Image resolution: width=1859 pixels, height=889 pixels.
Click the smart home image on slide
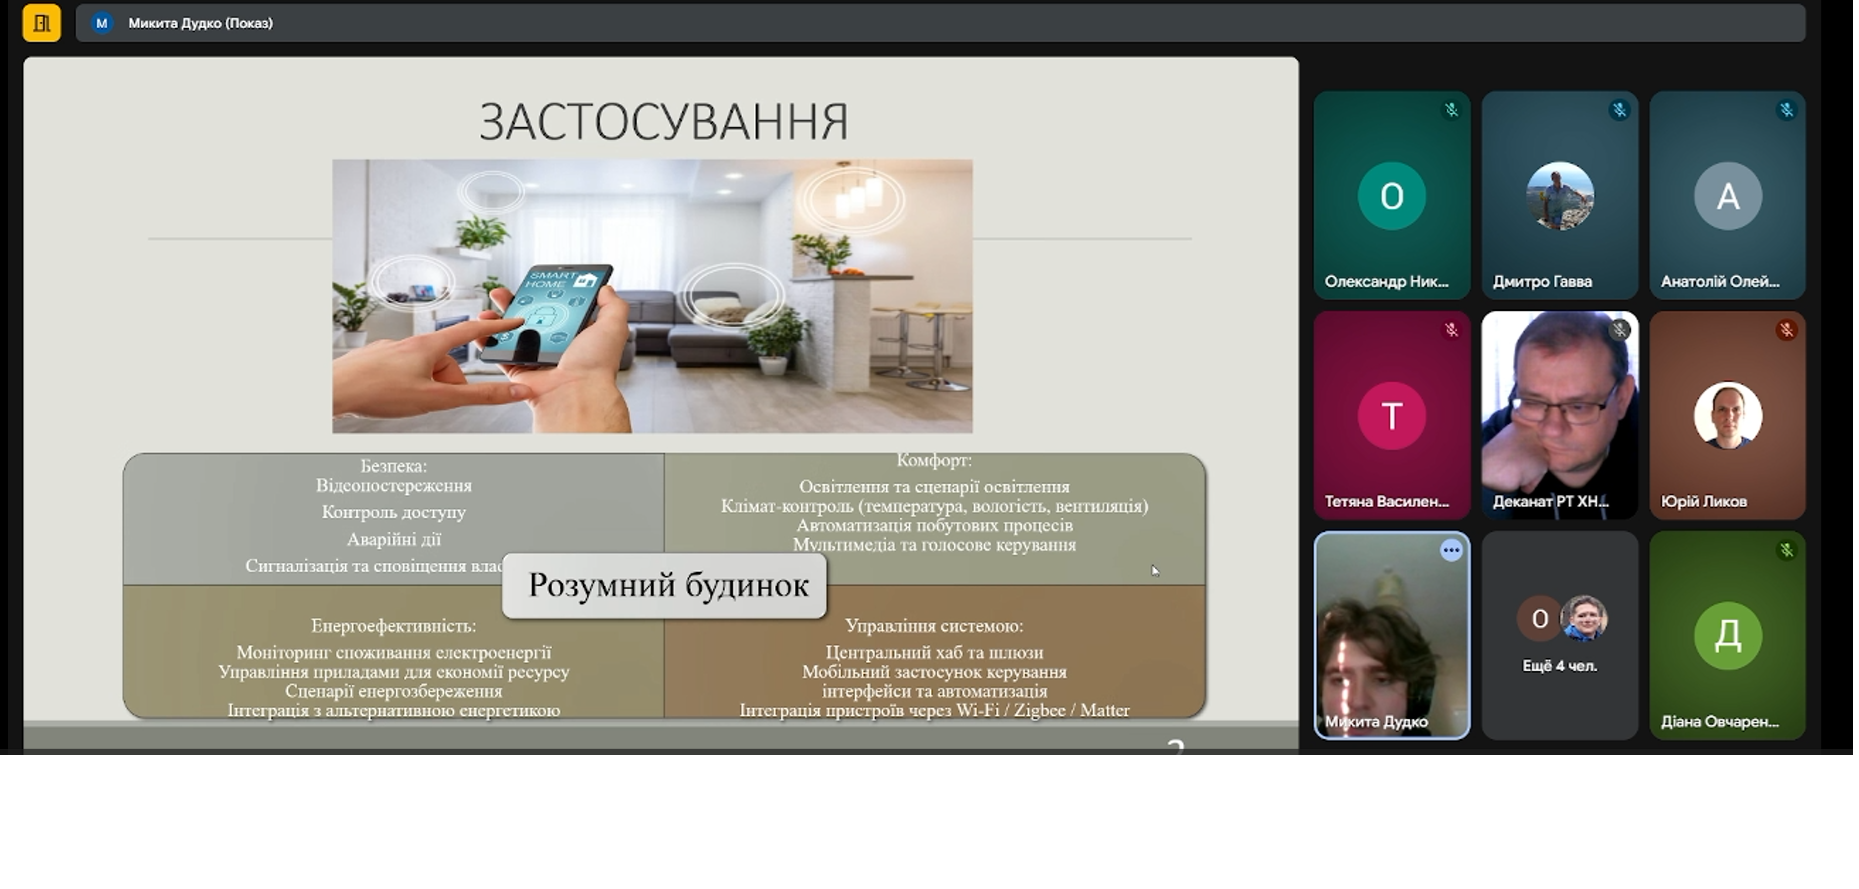652,296
